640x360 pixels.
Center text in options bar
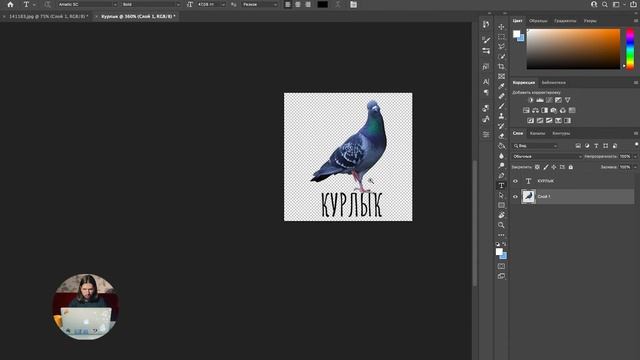pos(298,4)
